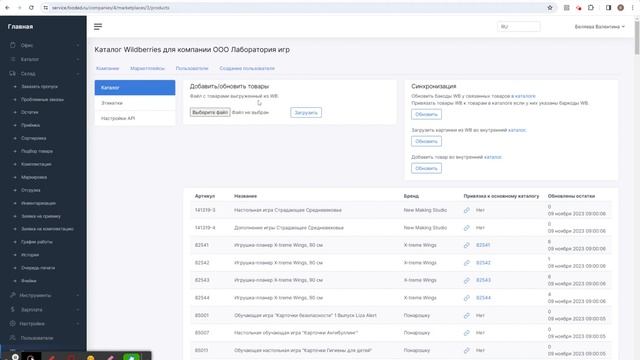Open the Создание пользователя tab
The height and width of the screenshot is (360, 640).
[x=247, y=68]
